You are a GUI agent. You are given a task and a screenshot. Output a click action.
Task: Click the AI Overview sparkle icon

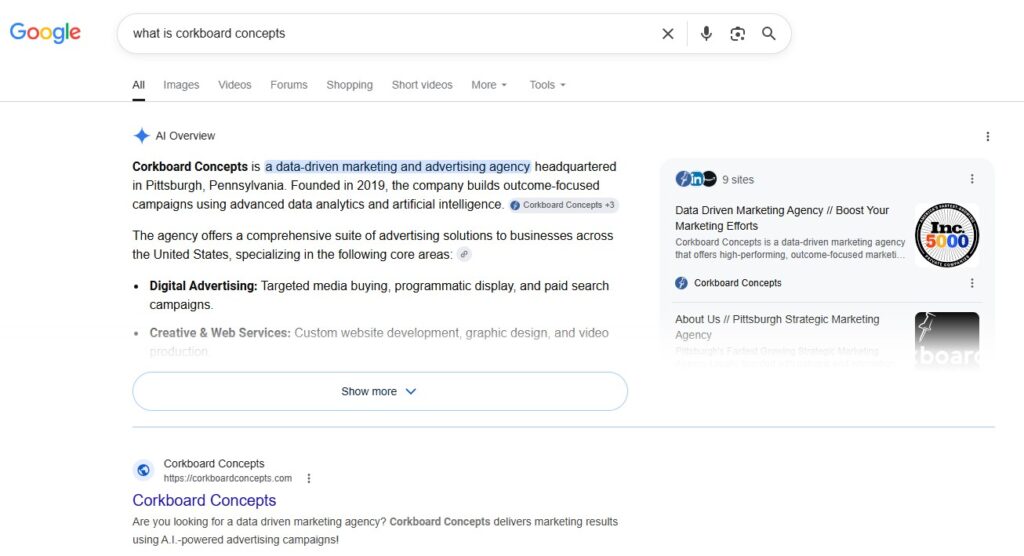pyautogui.click(x=142, y=135)
